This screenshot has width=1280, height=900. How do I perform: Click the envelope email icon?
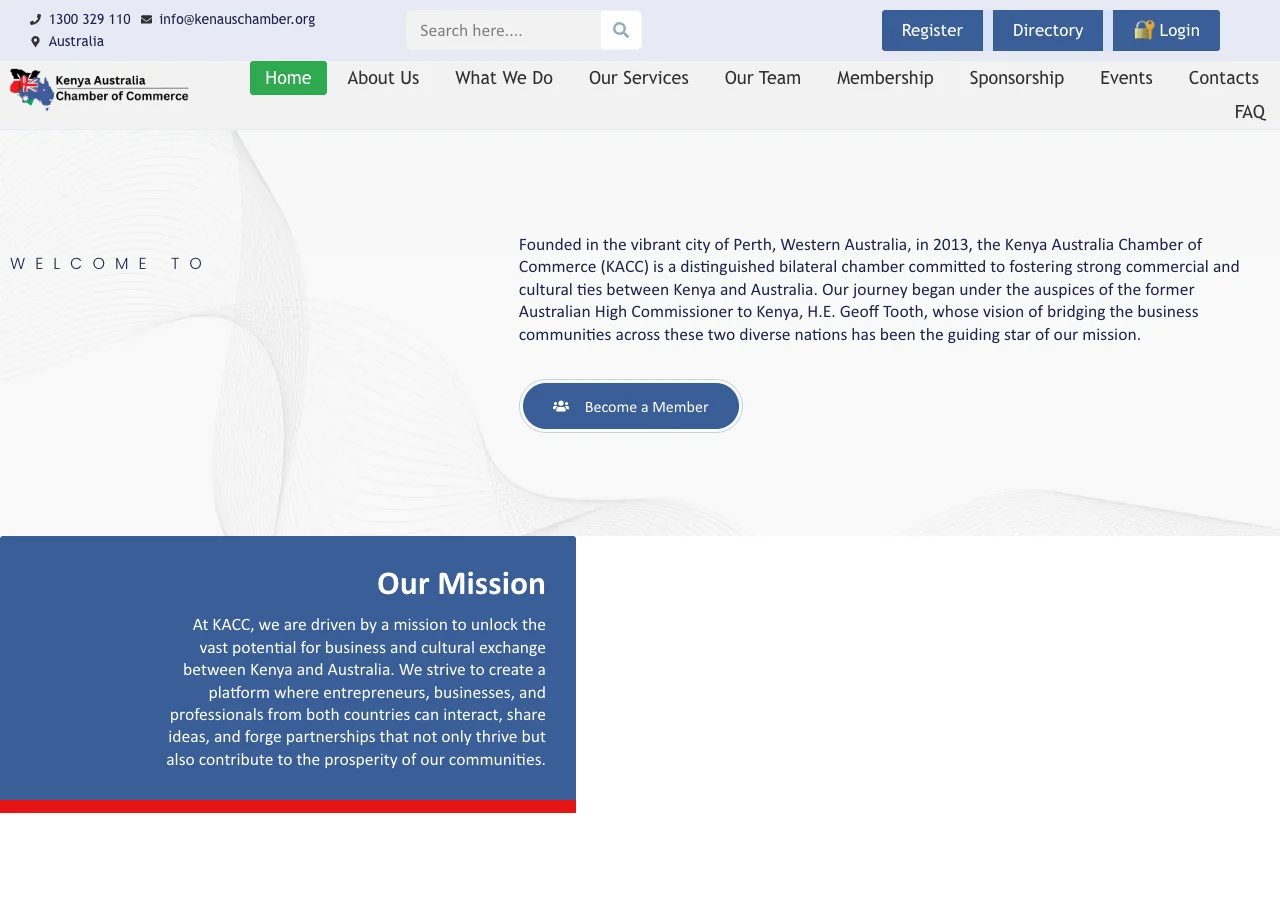pyautogui.click(x=147, y=19)
